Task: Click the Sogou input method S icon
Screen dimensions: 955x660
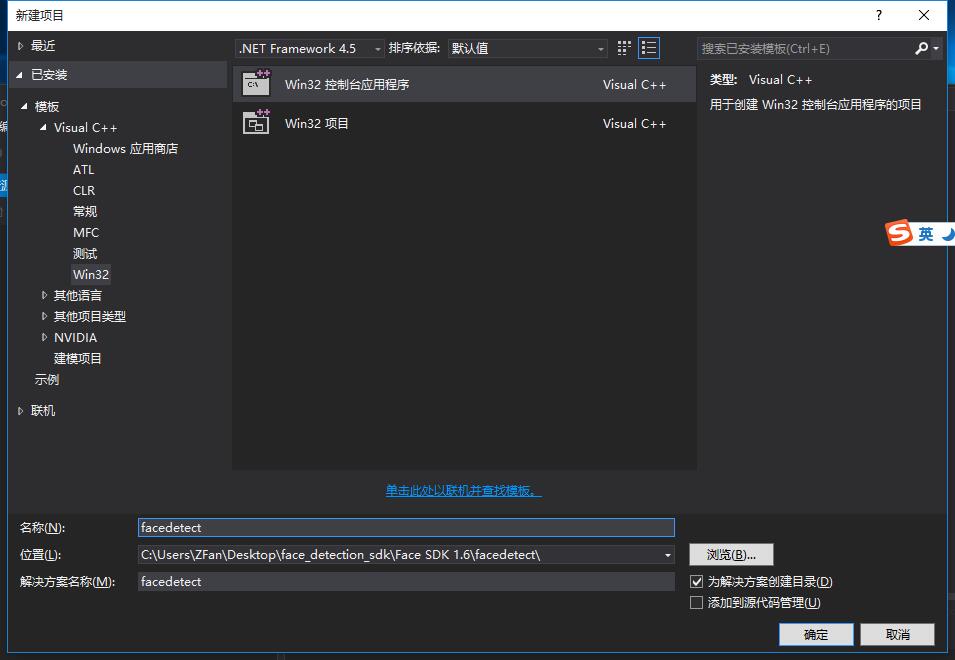Action: tap(899, 233)
